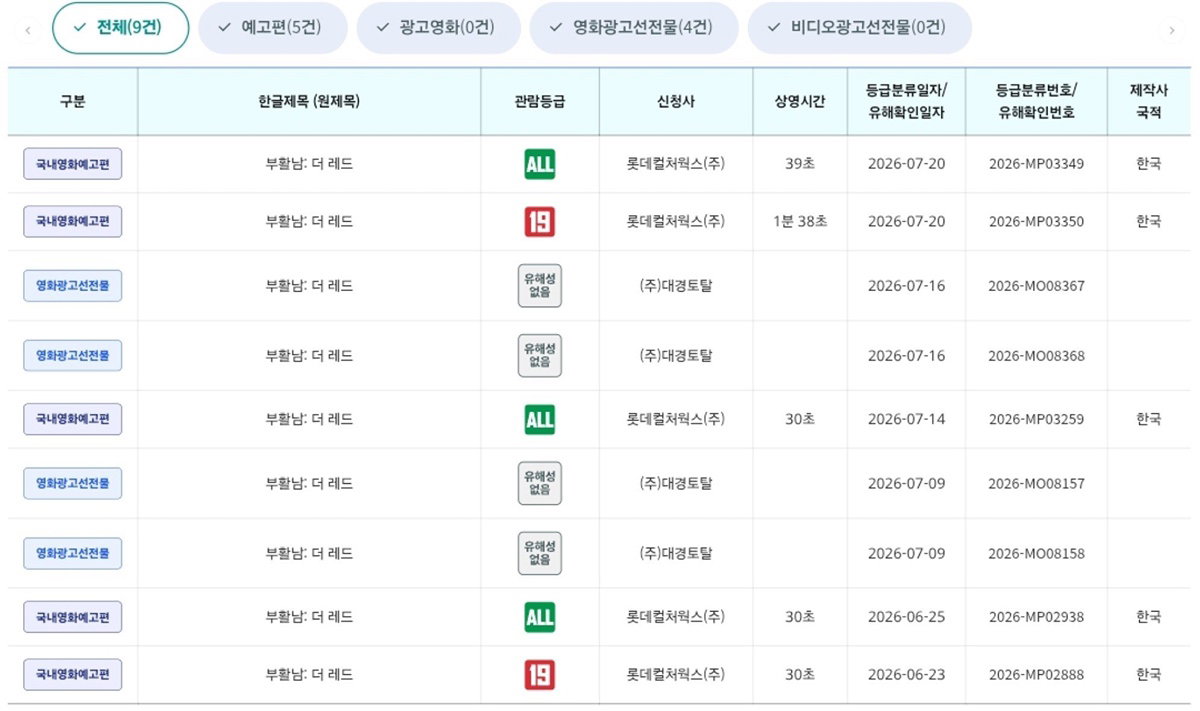Image resolution: width=1200 pixels, height=711 pixels.
Task: Click the ALL rating icon for 2026-MP03259
Action: [539, 419]
